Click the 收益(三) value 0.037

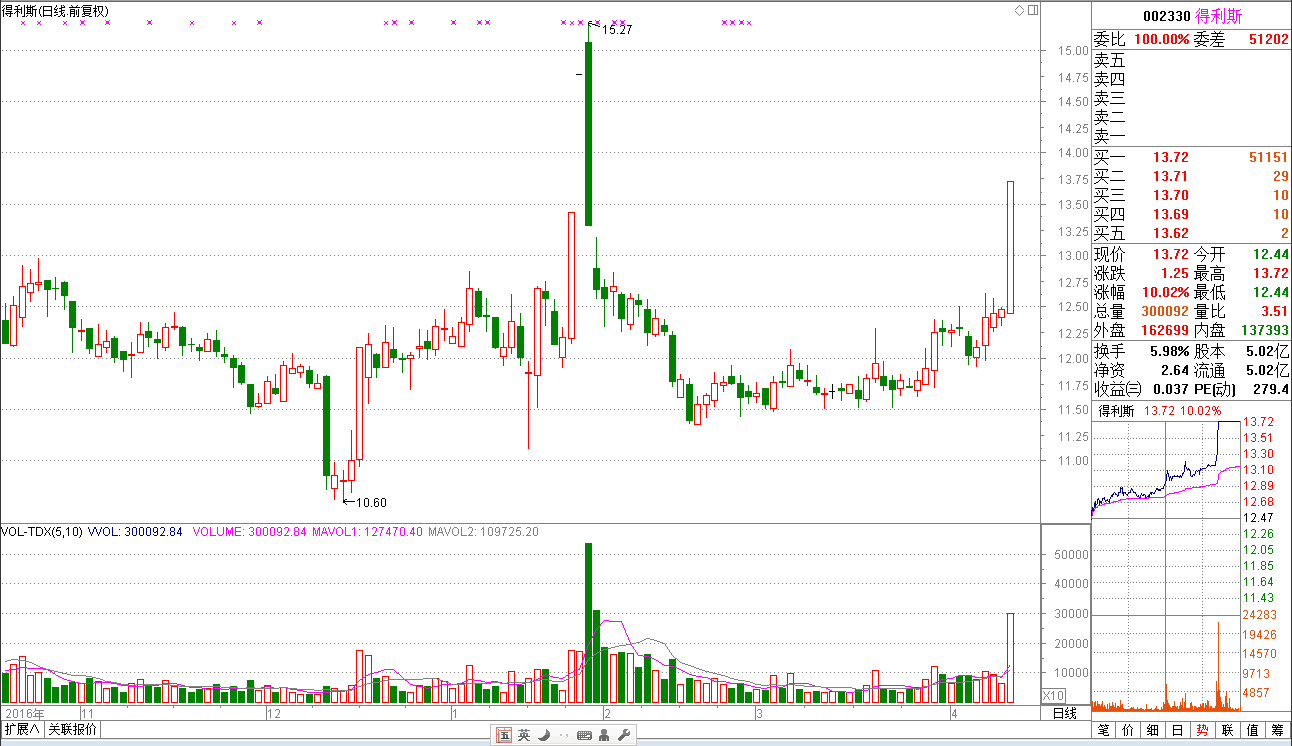click(x=1172, y=389)
